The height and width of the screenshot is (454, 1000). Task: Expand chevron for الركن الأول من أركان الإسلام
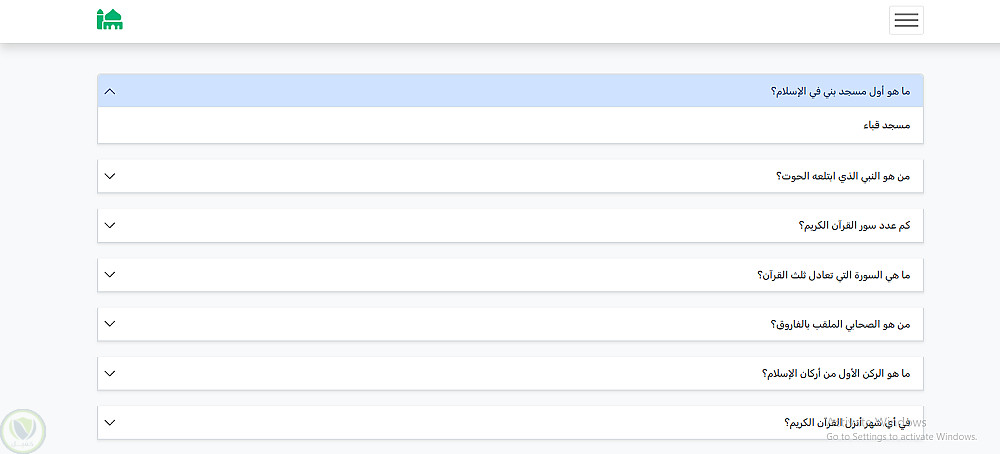pos(110,373)
